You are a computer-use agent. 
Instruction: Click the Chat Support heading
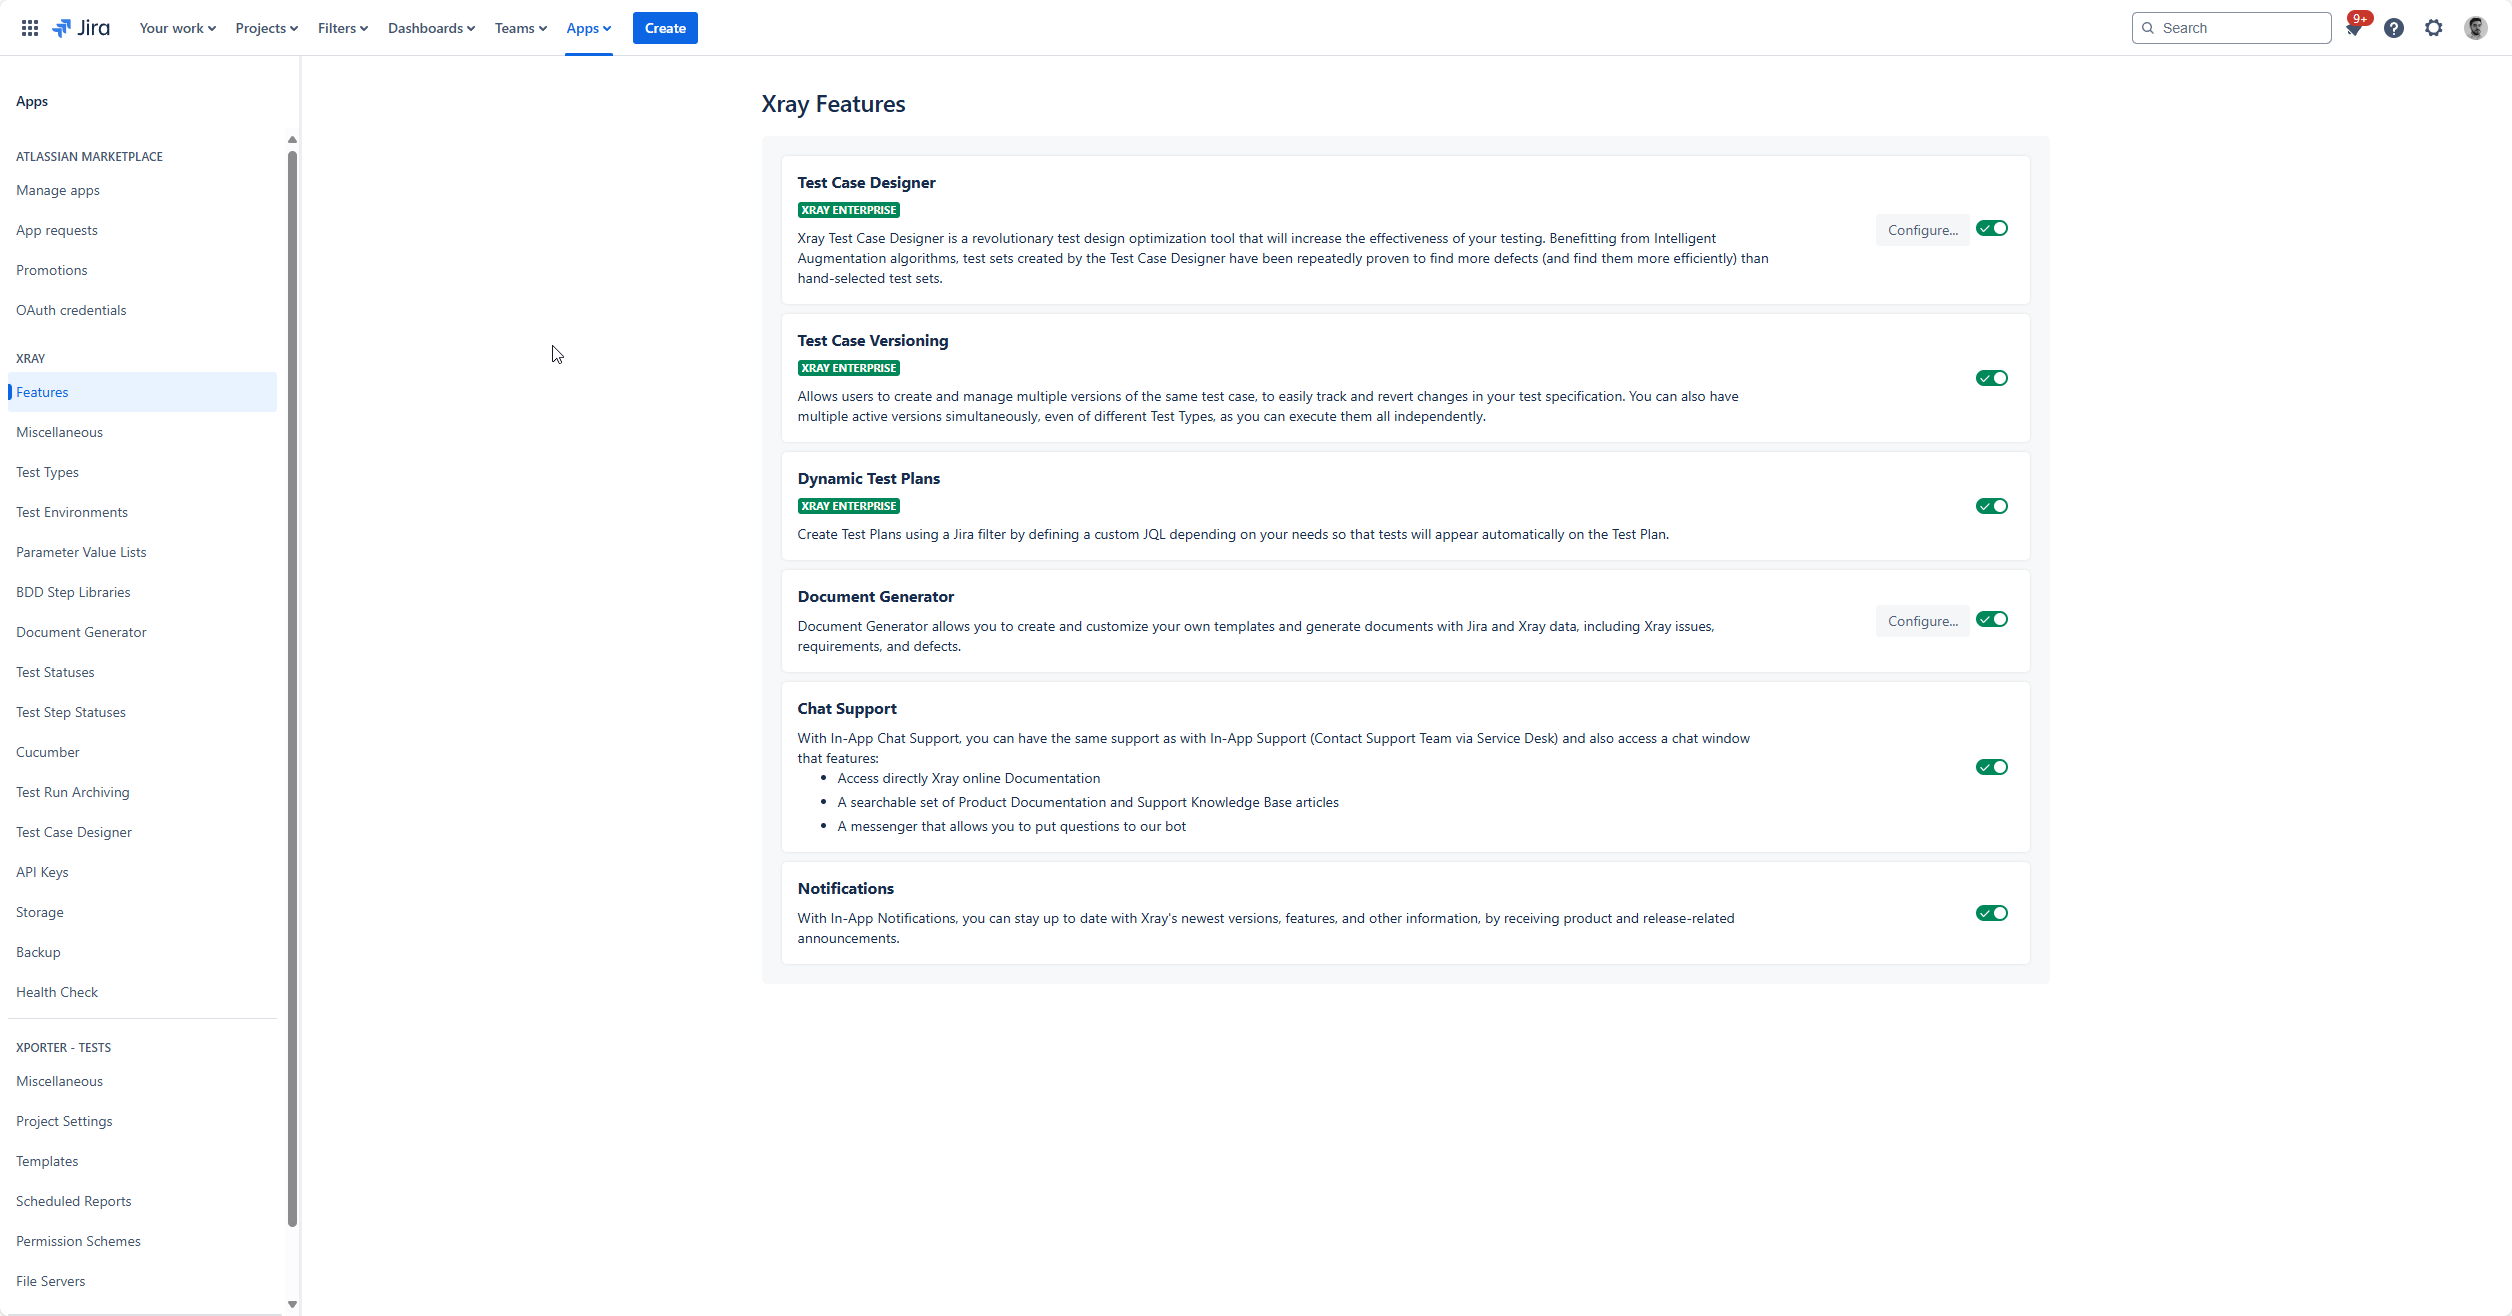point(847,708)
